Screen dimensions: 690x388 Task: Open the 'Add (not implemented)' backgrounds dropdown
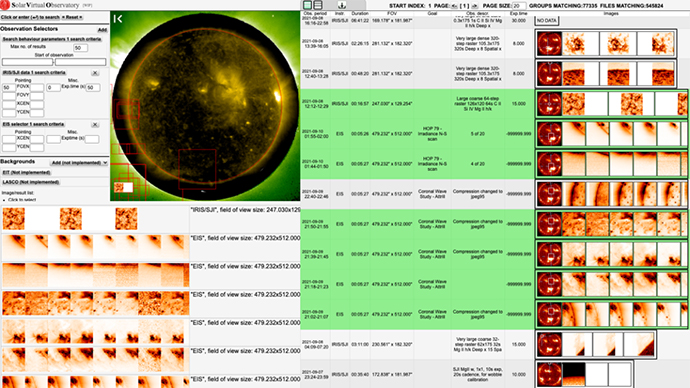point(79,163)
